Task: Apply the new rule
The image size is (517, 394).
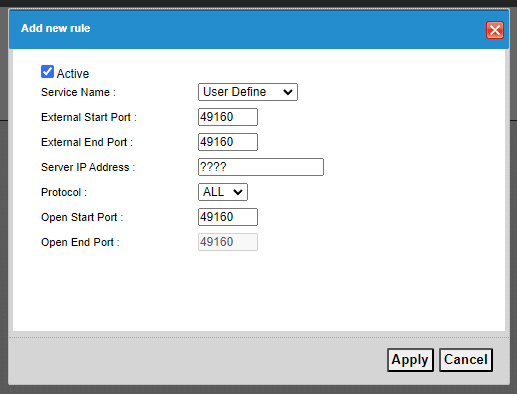Action: [x=410, y=360]
